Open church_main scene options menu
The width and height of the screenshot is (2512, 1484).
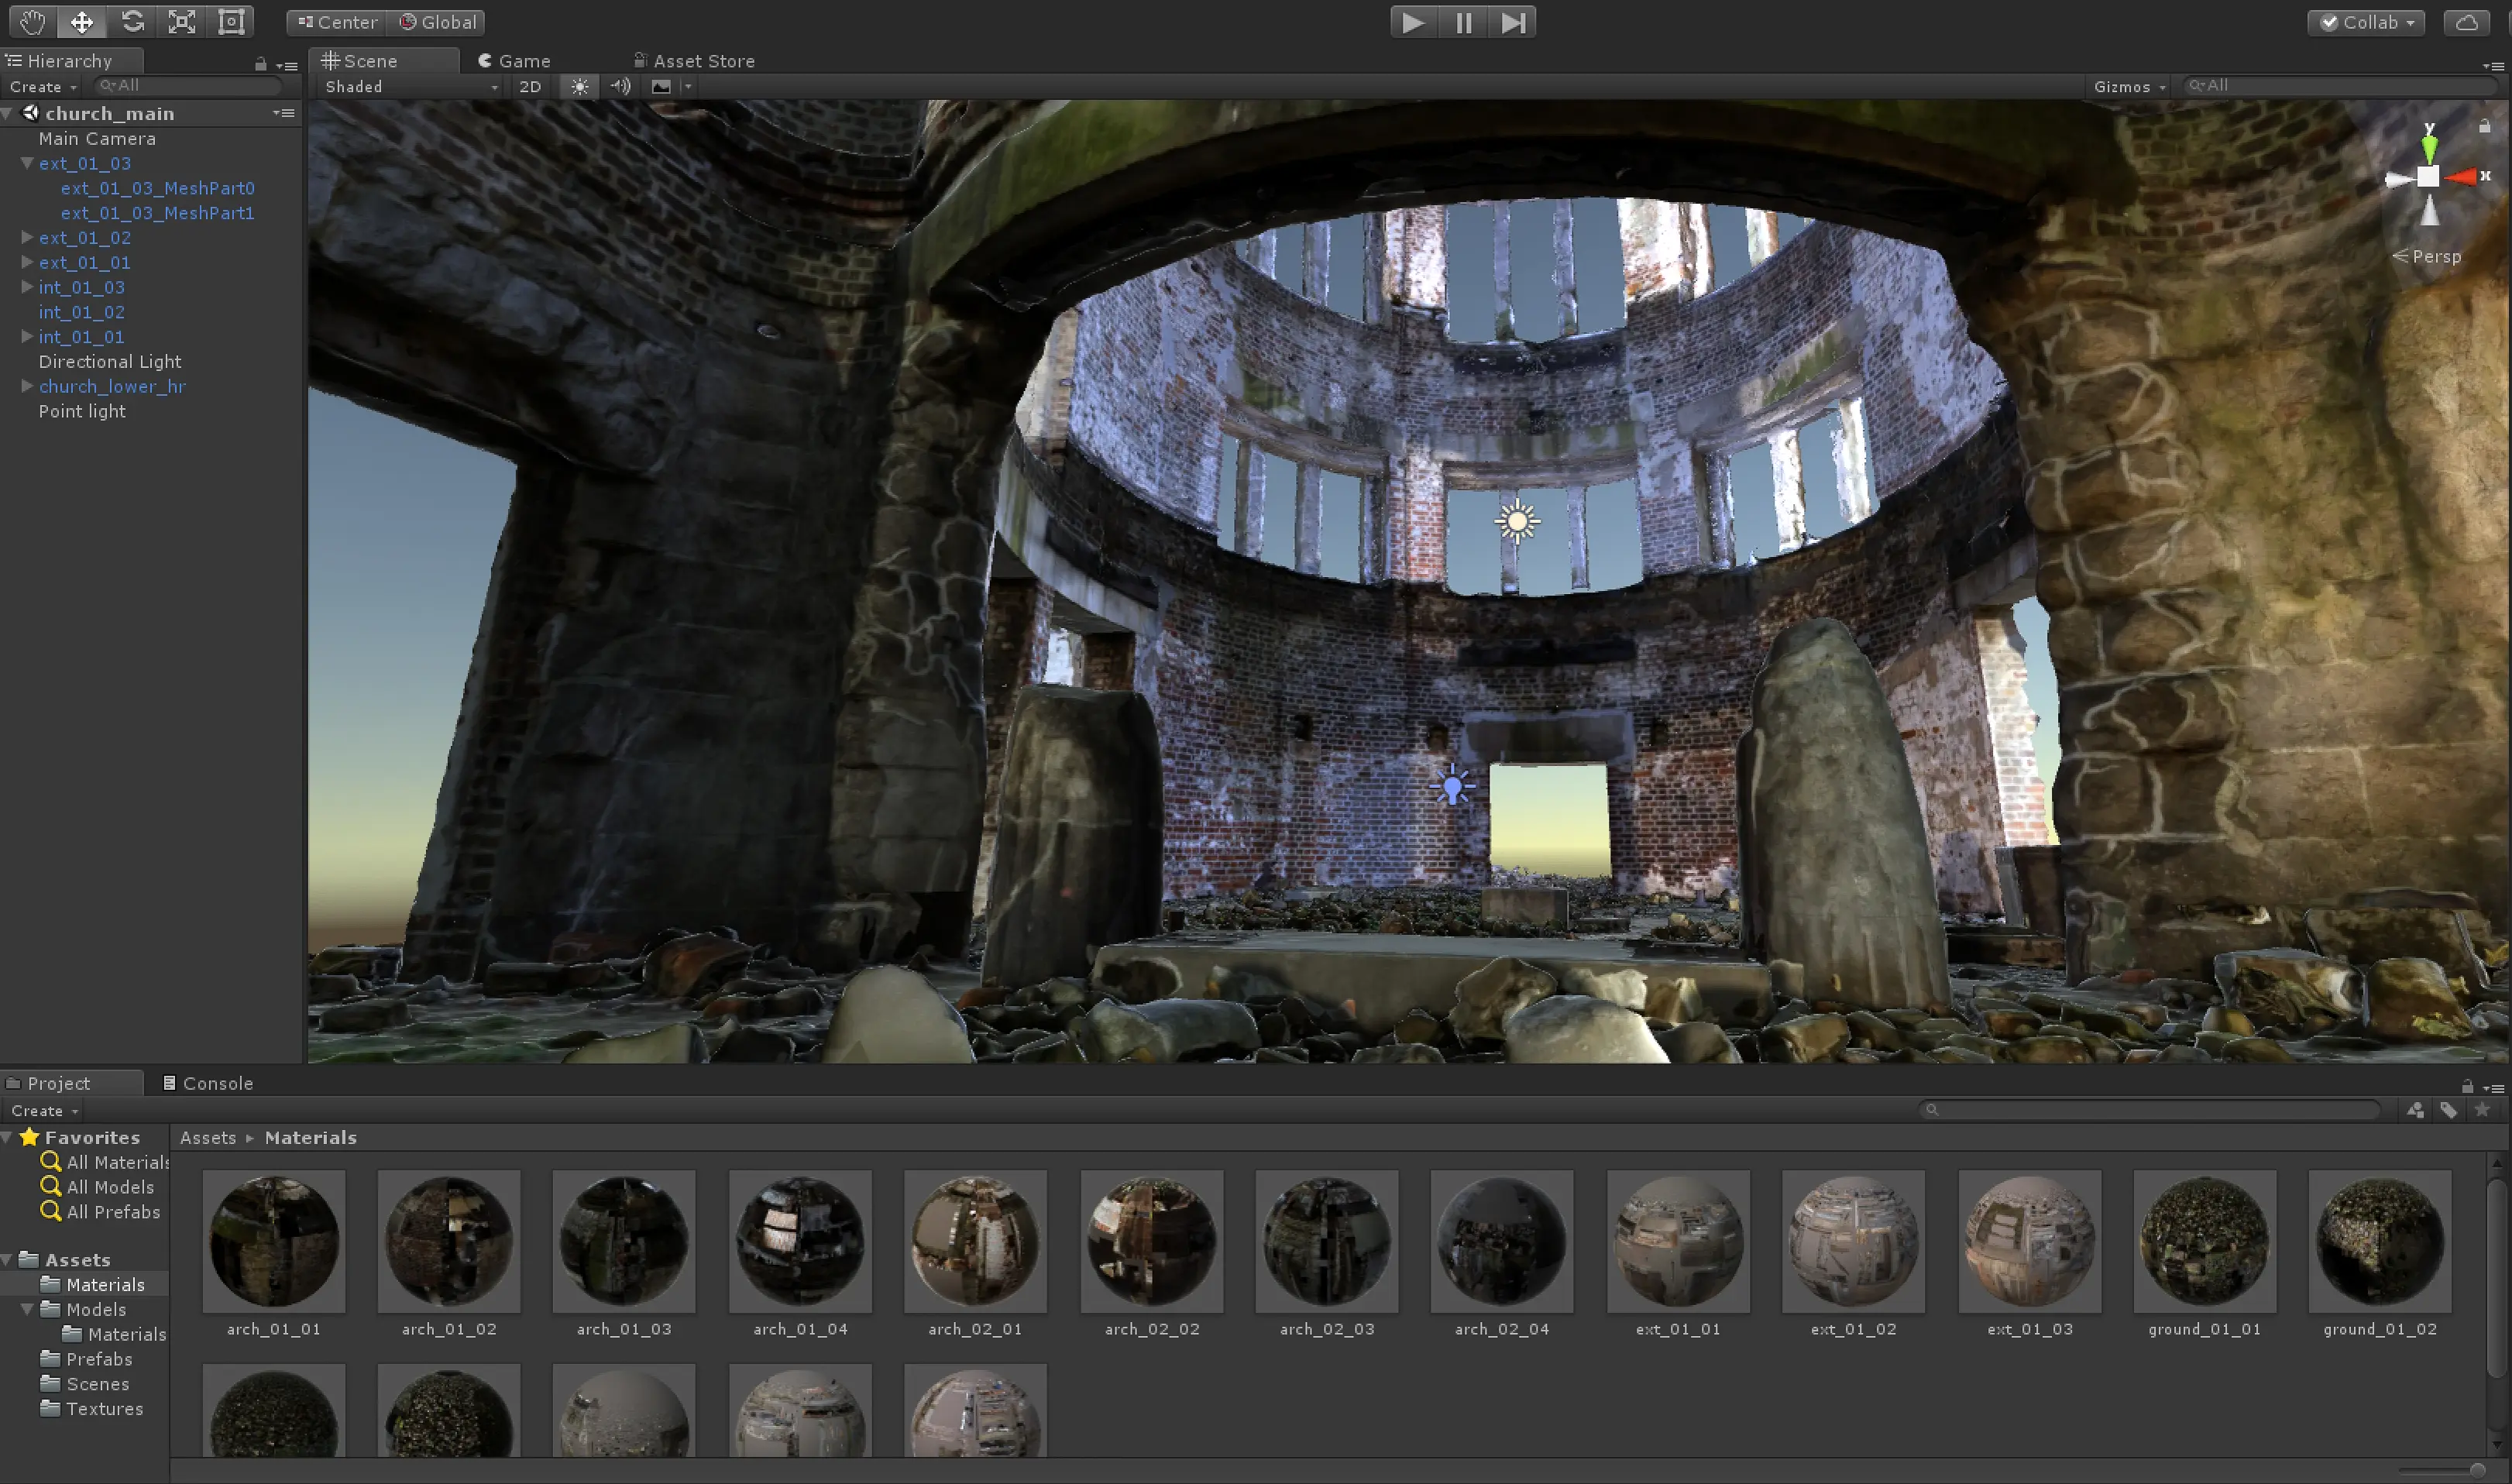(285, 114)
